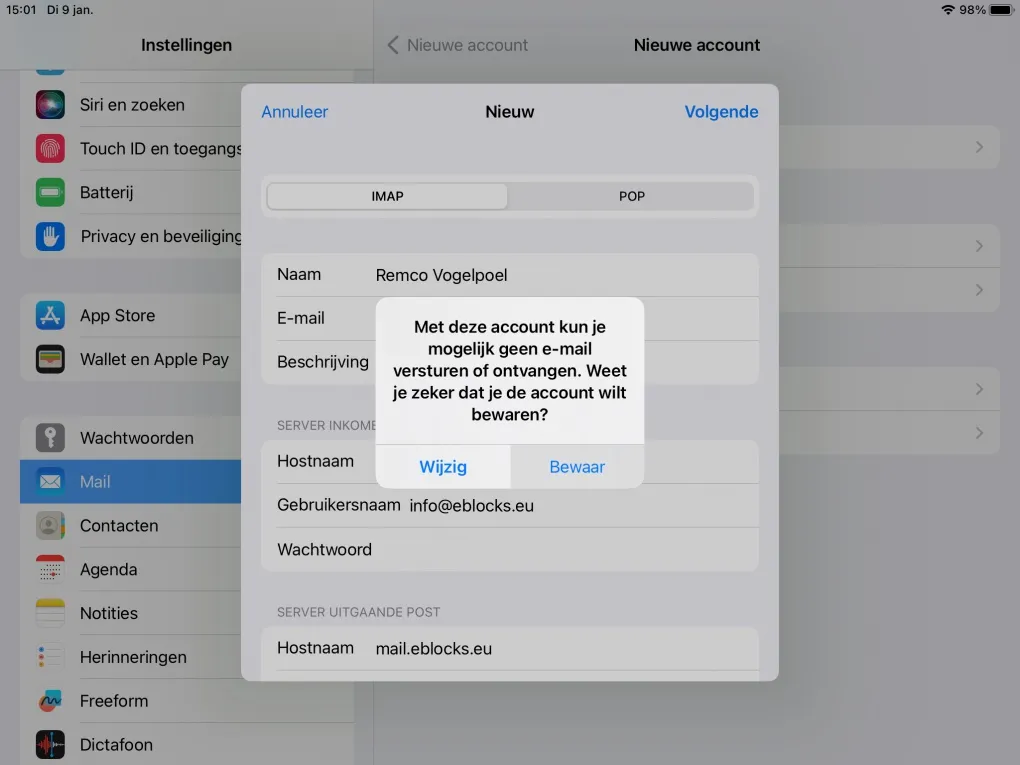
Task: Tap the Siri en zoeken icon
Action: point(50,105)
